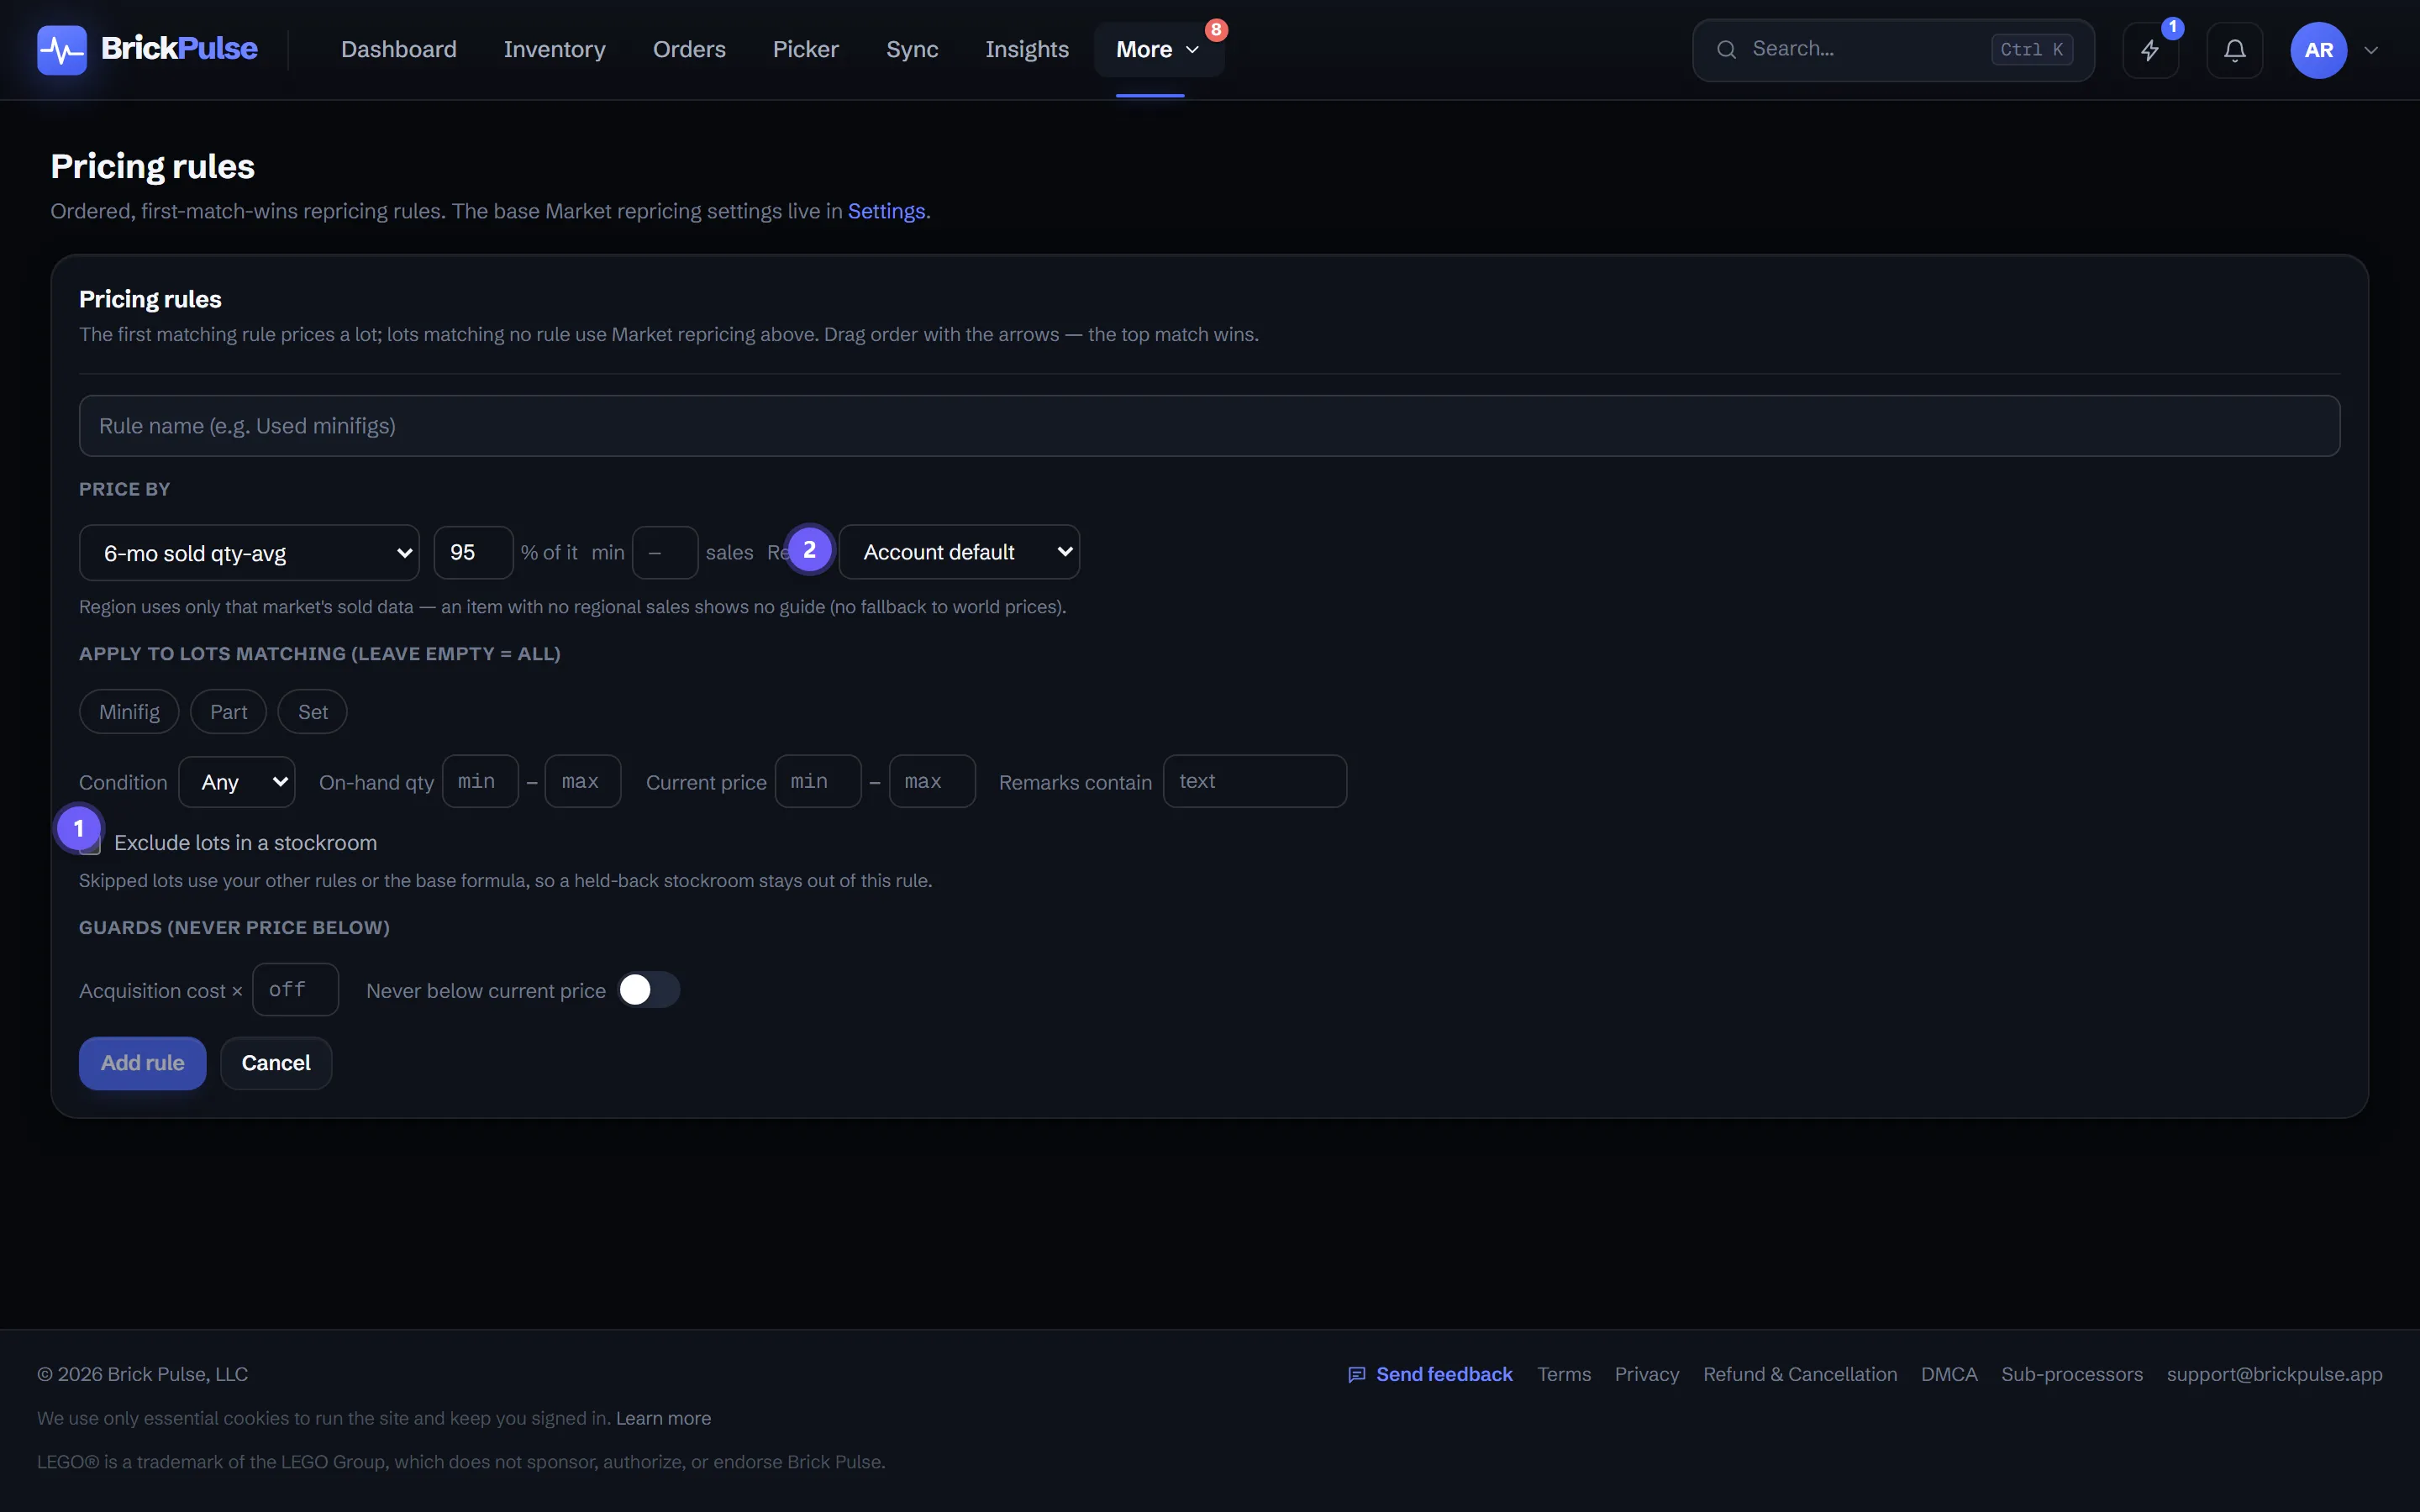This screenshot has height=1512, width=2420.
Task: Expand the account menu chevron
Action: pyautogui.click(x=2371, y=50)
